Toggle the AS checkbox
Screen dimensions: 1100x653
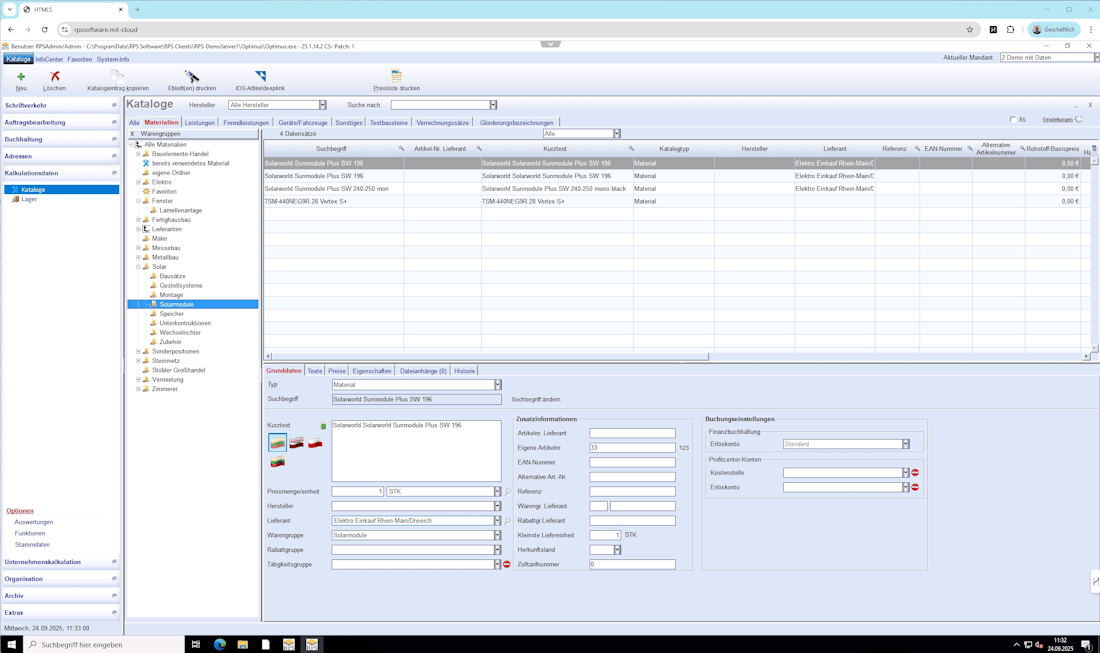[x=1013, y=120]
